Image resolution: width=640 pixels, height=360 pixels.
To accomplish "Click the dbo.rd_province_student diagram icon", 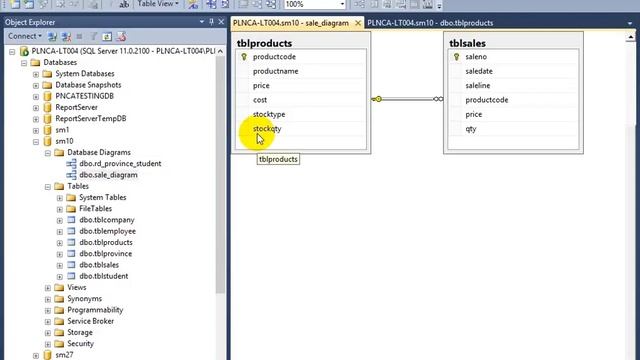I will 71,163.
